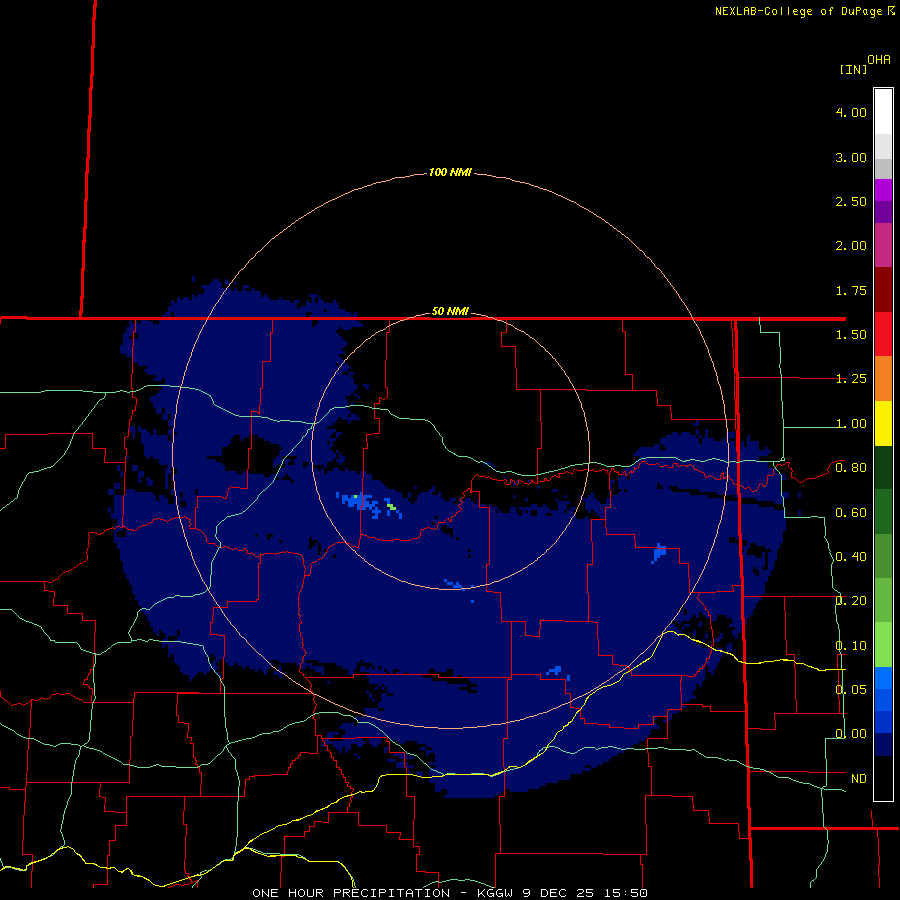Select the yellow swatch beside 1.00
Image resolution: width=900 pixels, height=900 pixels.
click(883, 423)
